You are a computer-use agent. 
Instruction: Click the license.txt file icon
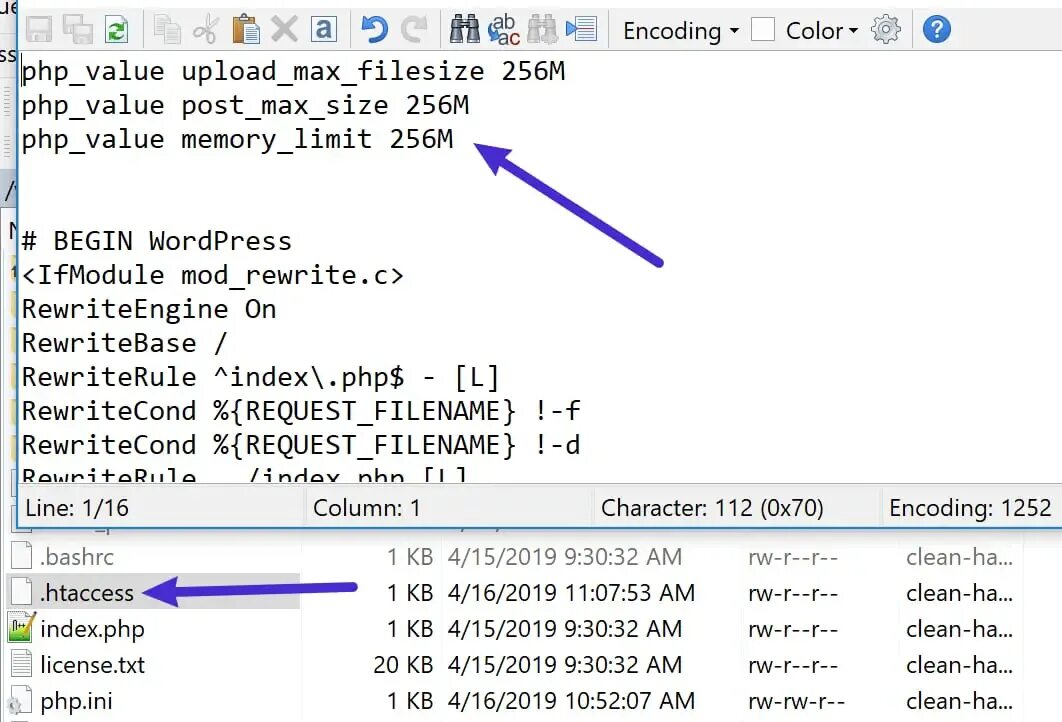22,664
